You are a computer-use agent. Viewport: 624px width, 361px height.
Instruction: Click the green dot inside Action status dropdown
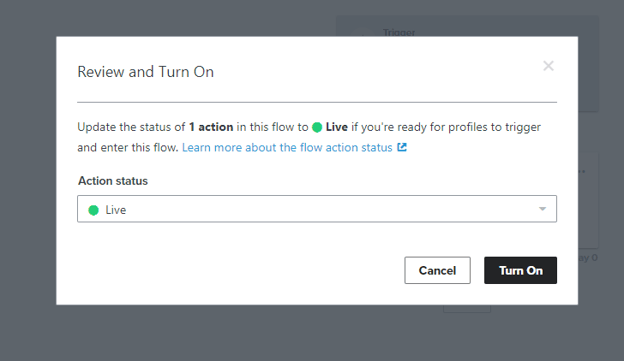(x=94, y=210)
